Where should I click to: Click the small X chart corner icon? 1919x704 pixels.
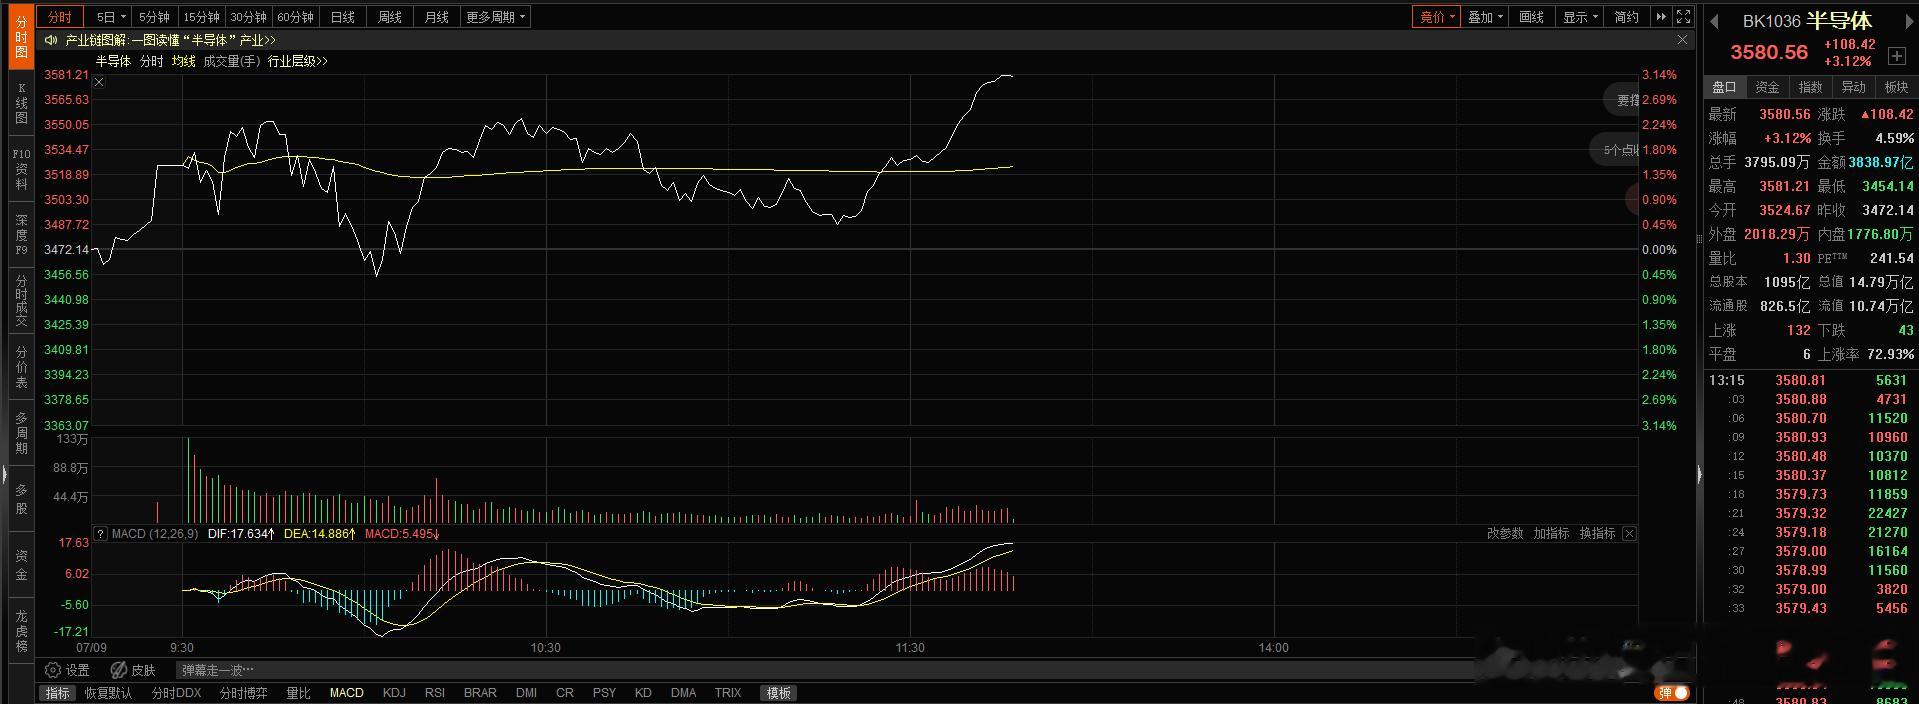(x=99, y=82)
